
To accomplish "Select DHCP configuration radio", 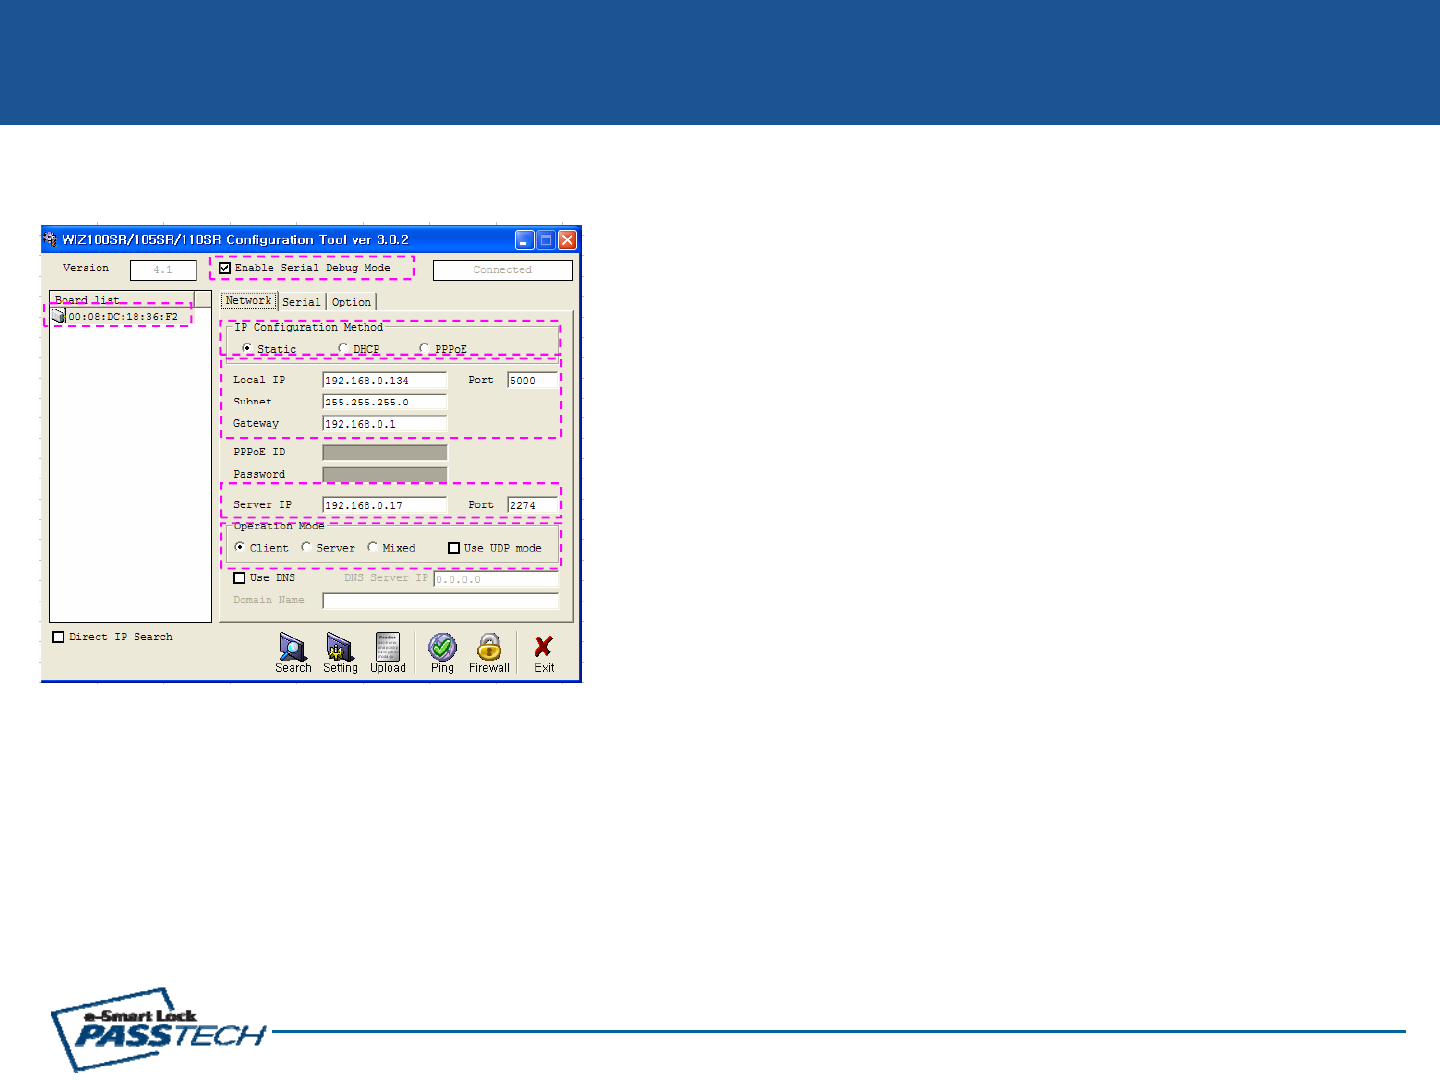I will [343, 348].
